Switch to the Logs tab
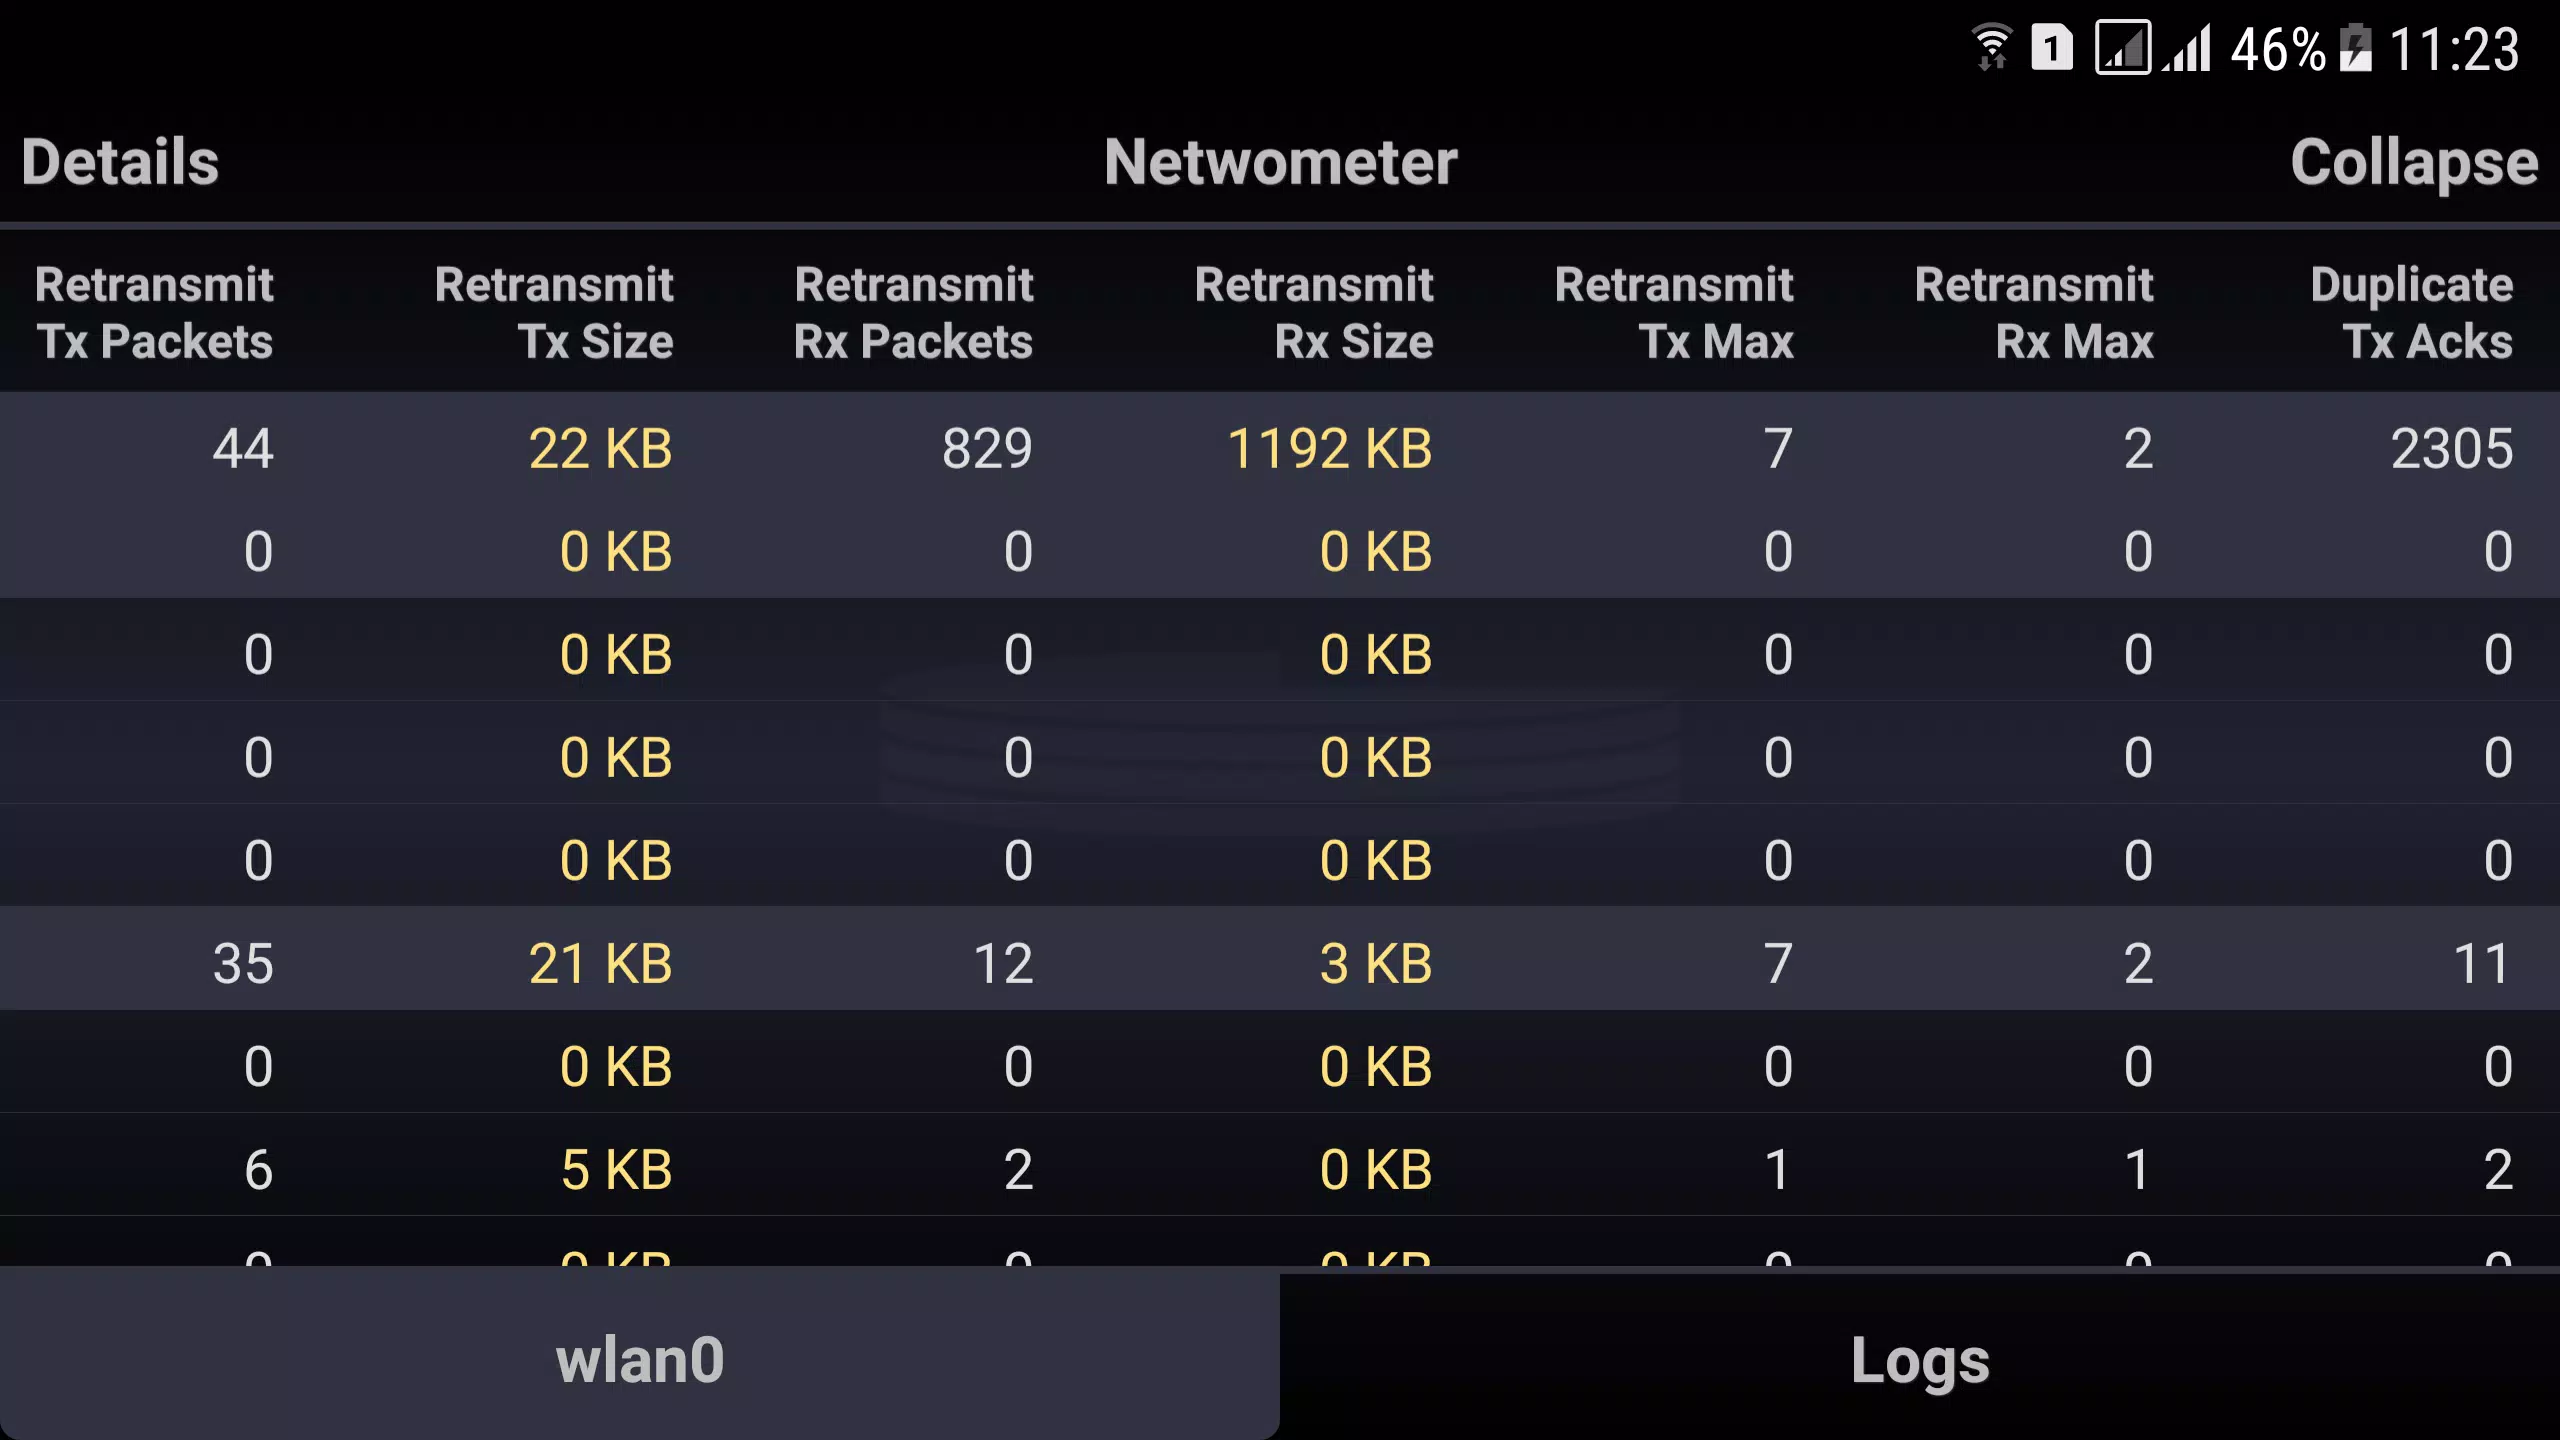This screenshot has height=1440, width=2560. [x=1920, y=1359]
